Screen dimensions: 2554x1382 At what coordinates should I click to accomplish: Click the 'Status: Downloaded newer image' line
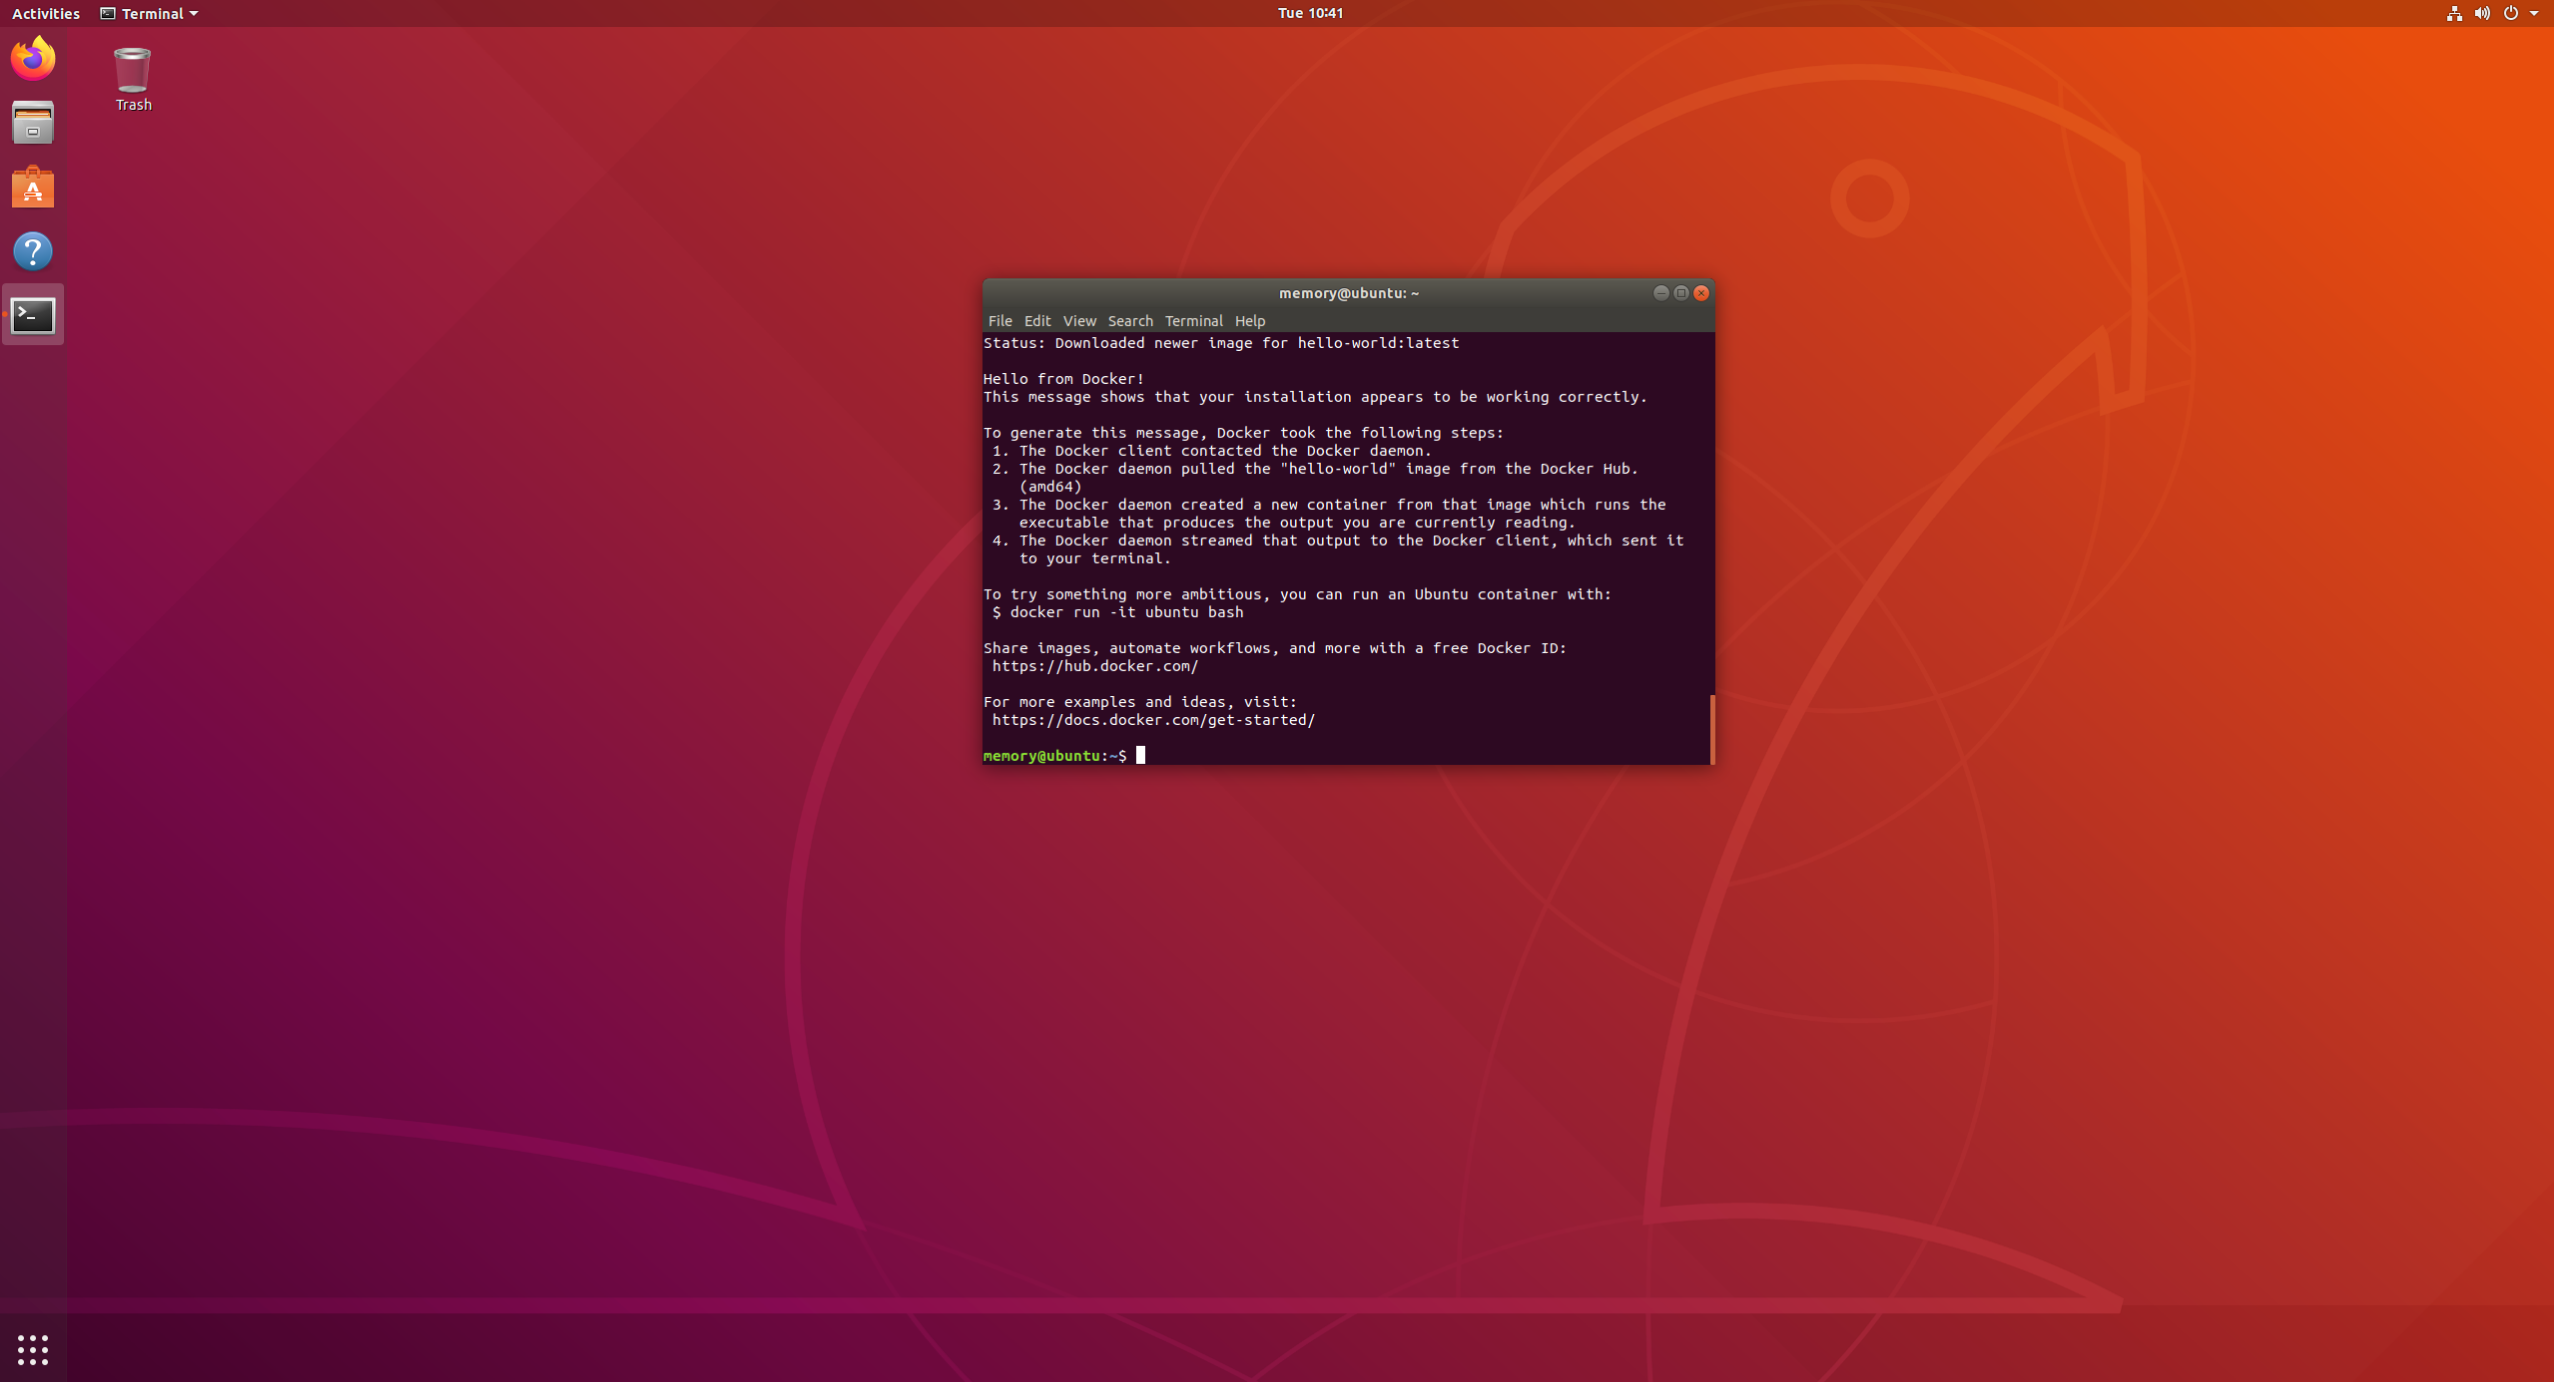(1221, 343)
